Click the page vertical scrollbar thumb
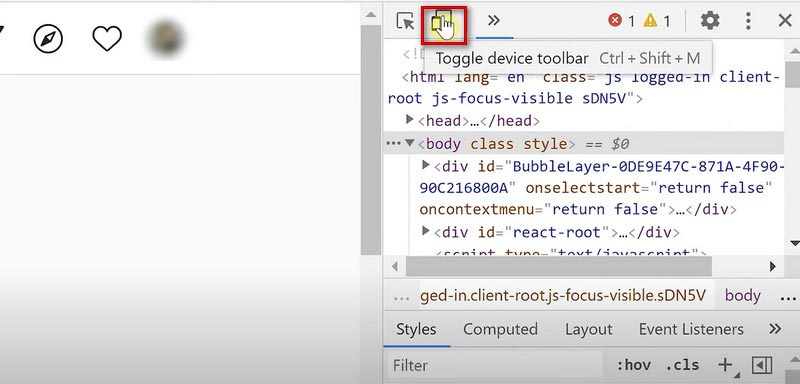 click(x=371, y=140)
